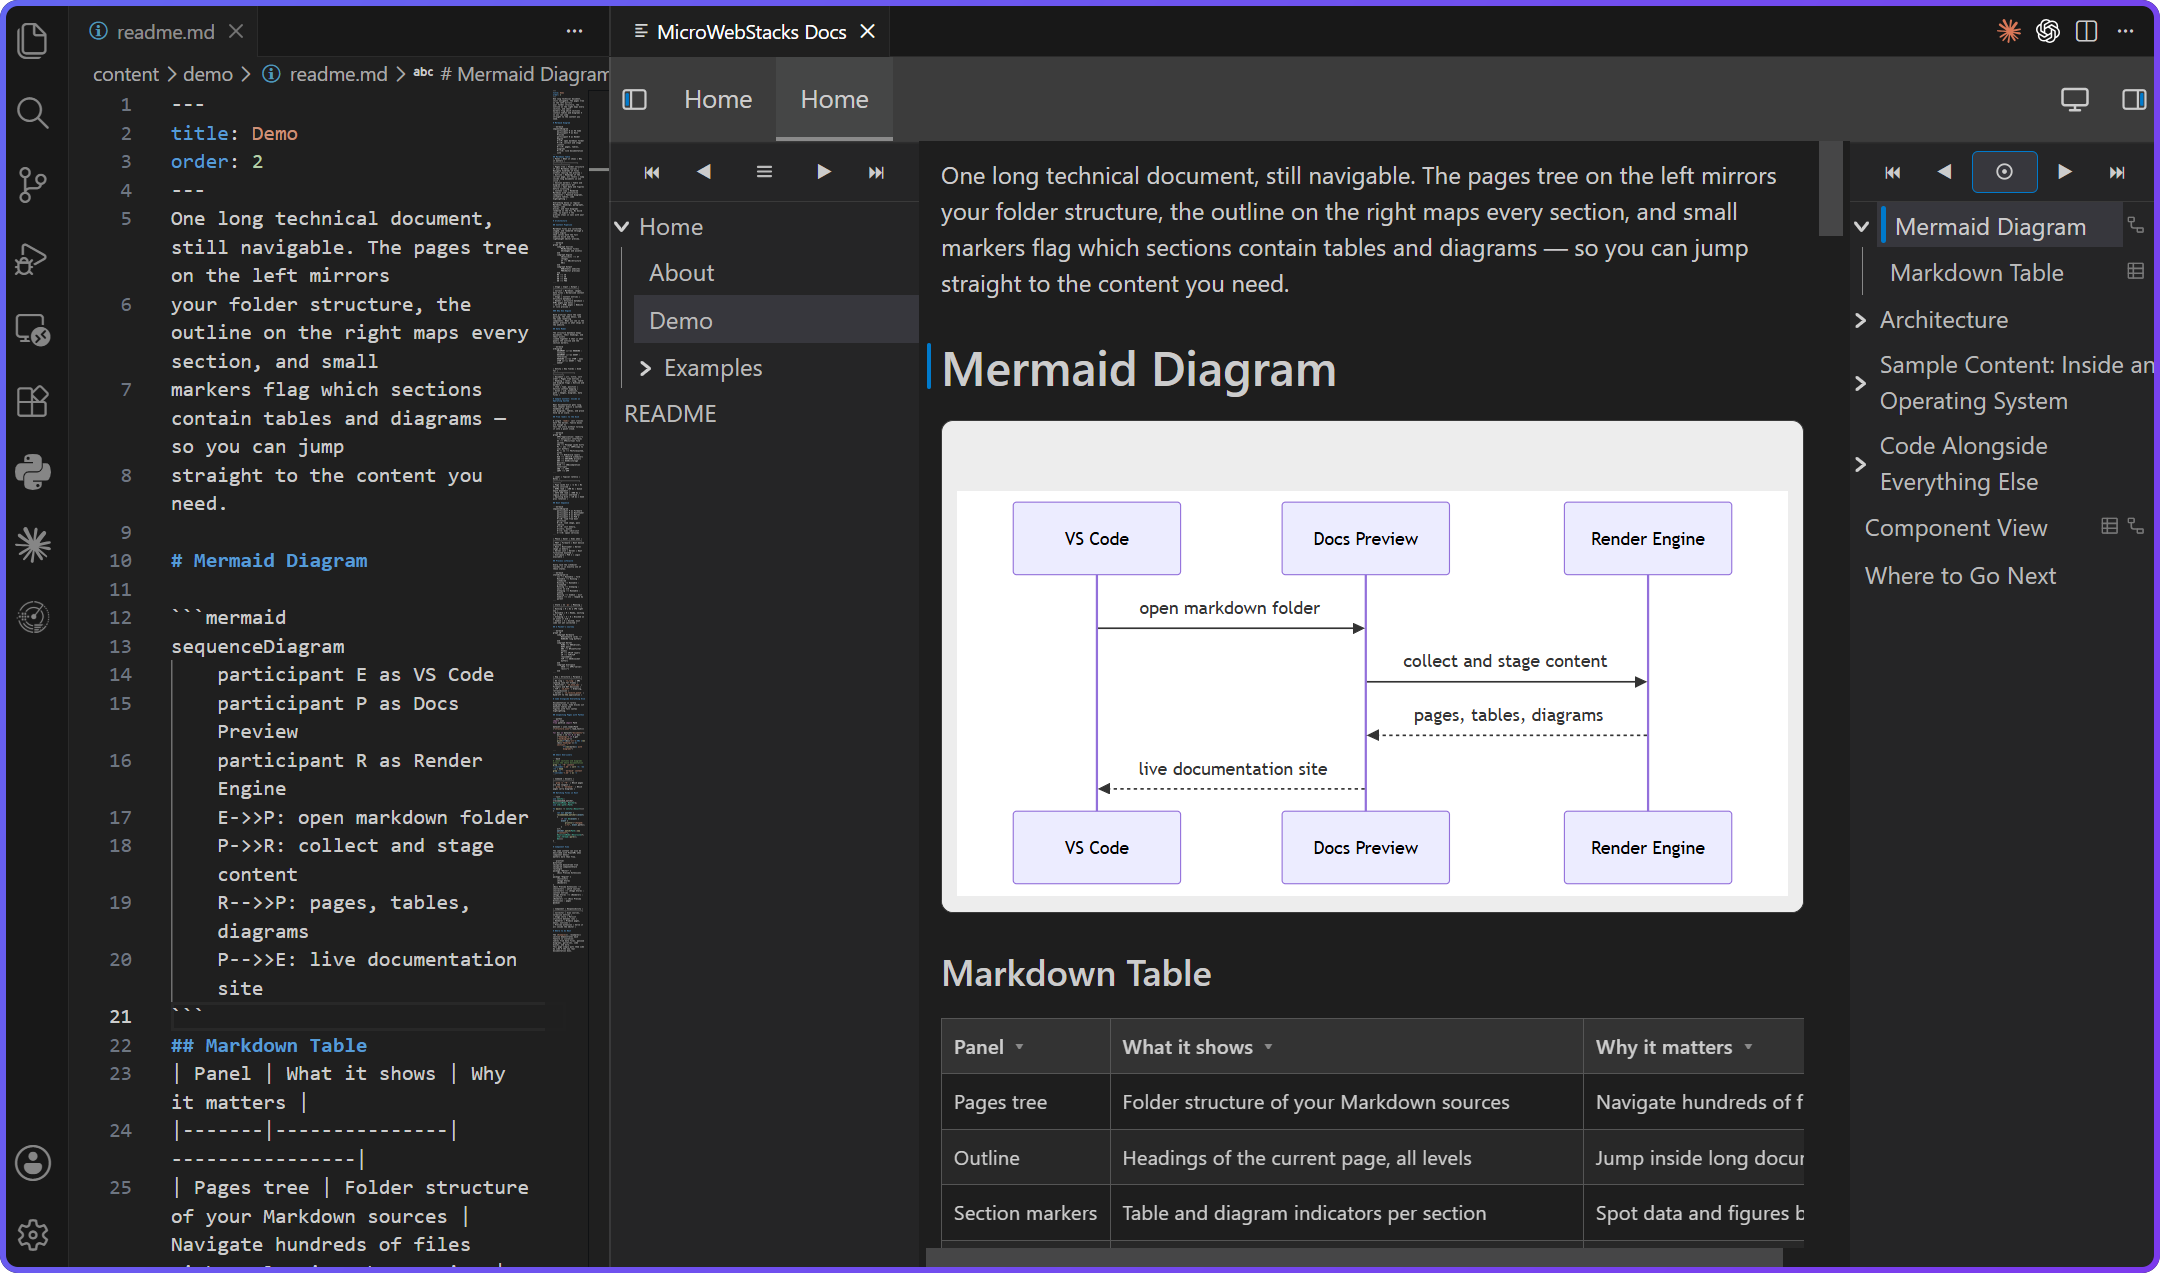Open the Manage gear icon
The height and width of the screenshot is (1273, 2160).
pyautogui.click(x=33, y=1235)
